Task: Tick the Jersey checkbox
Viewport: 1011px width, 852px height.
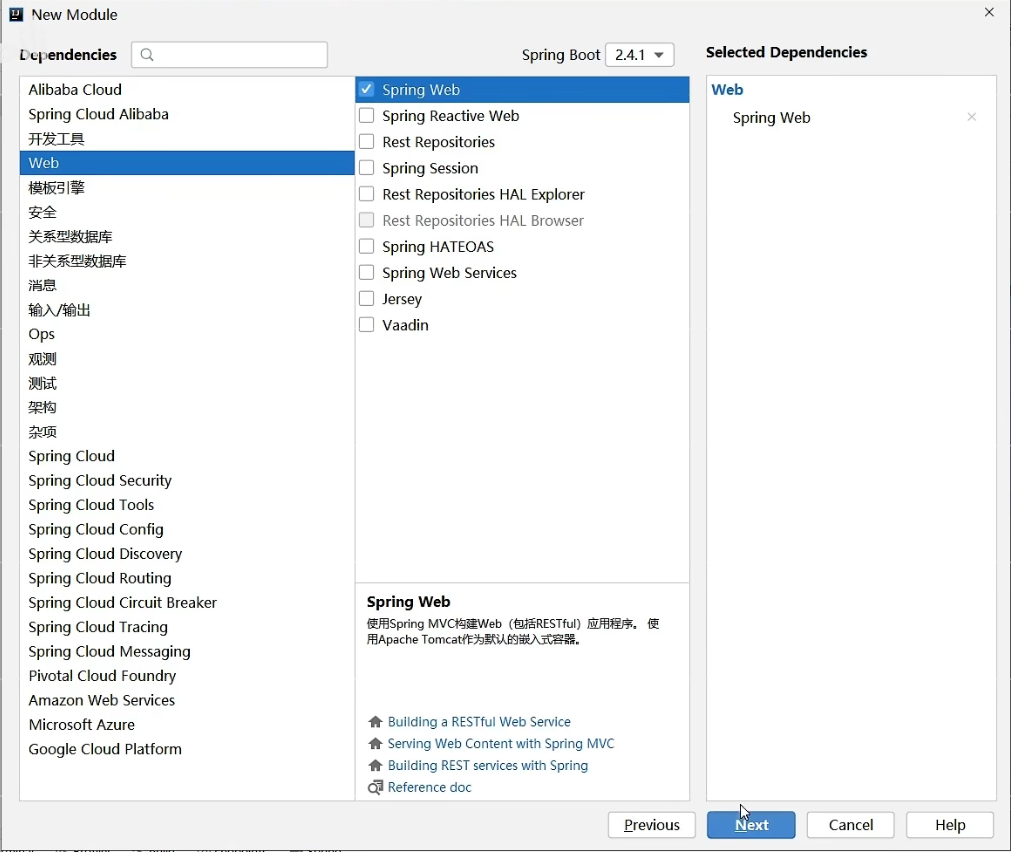Action: (366, 299)
